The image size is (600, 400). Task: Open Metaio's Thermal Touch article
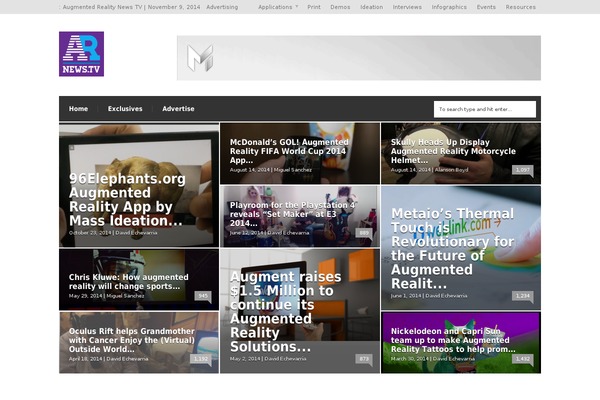coord(452,248)
